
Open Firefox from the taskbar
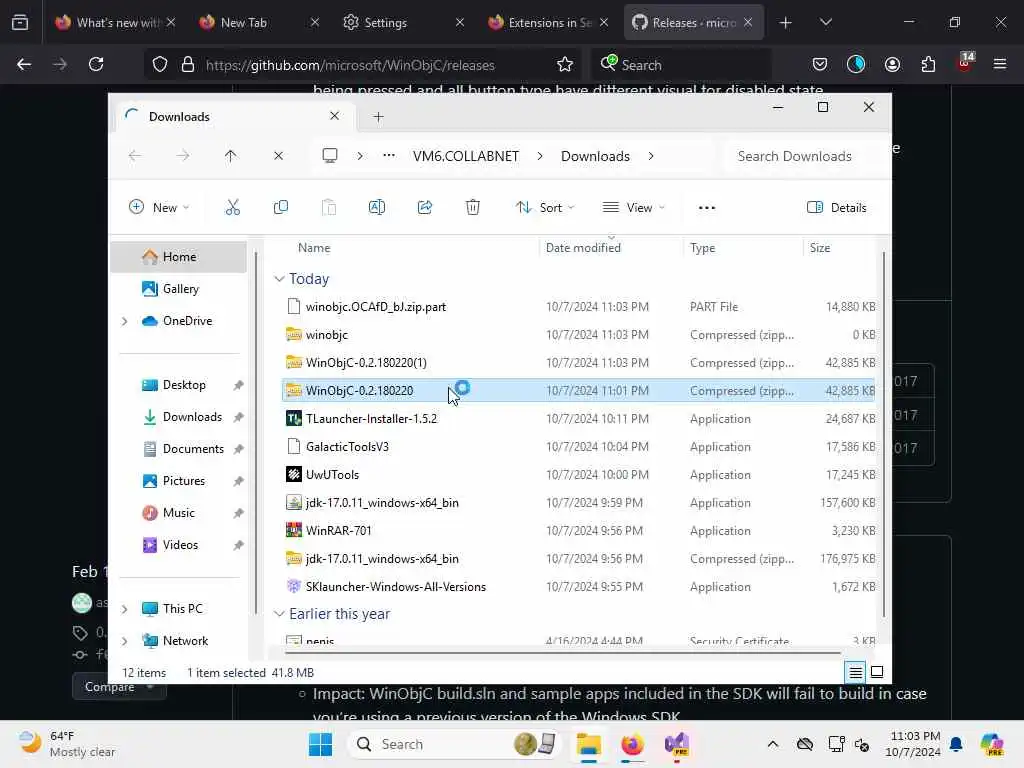point(632,744)
